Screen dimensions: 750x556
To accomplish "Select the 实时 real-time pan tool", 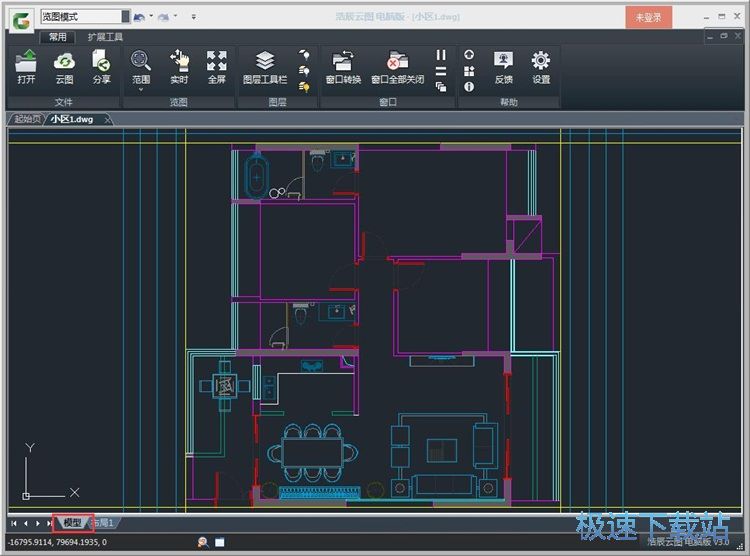I will tap(179, 62).
